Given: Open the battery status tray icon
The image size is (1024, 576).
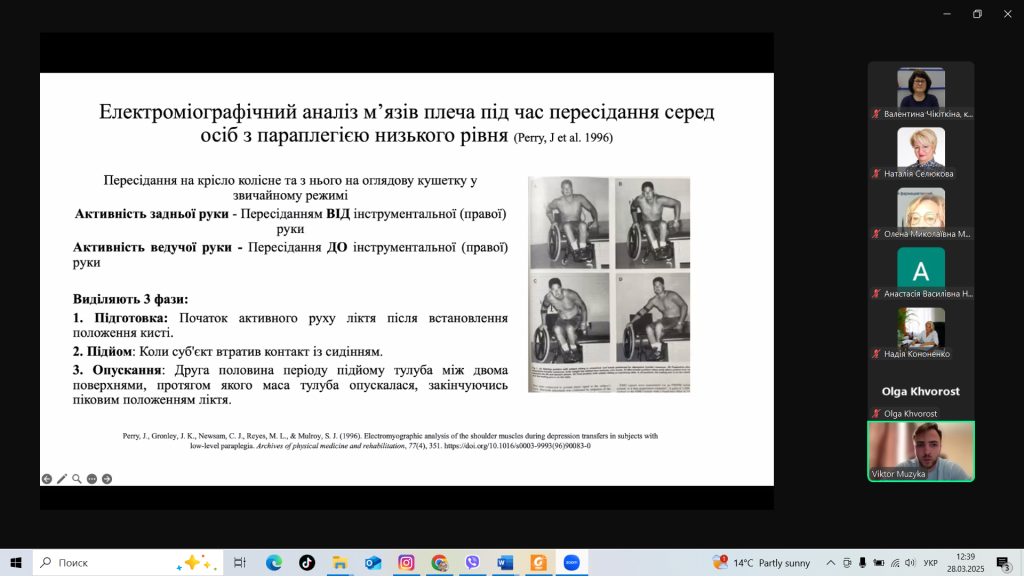Looking at the screenshot, I should pos(879,562).
